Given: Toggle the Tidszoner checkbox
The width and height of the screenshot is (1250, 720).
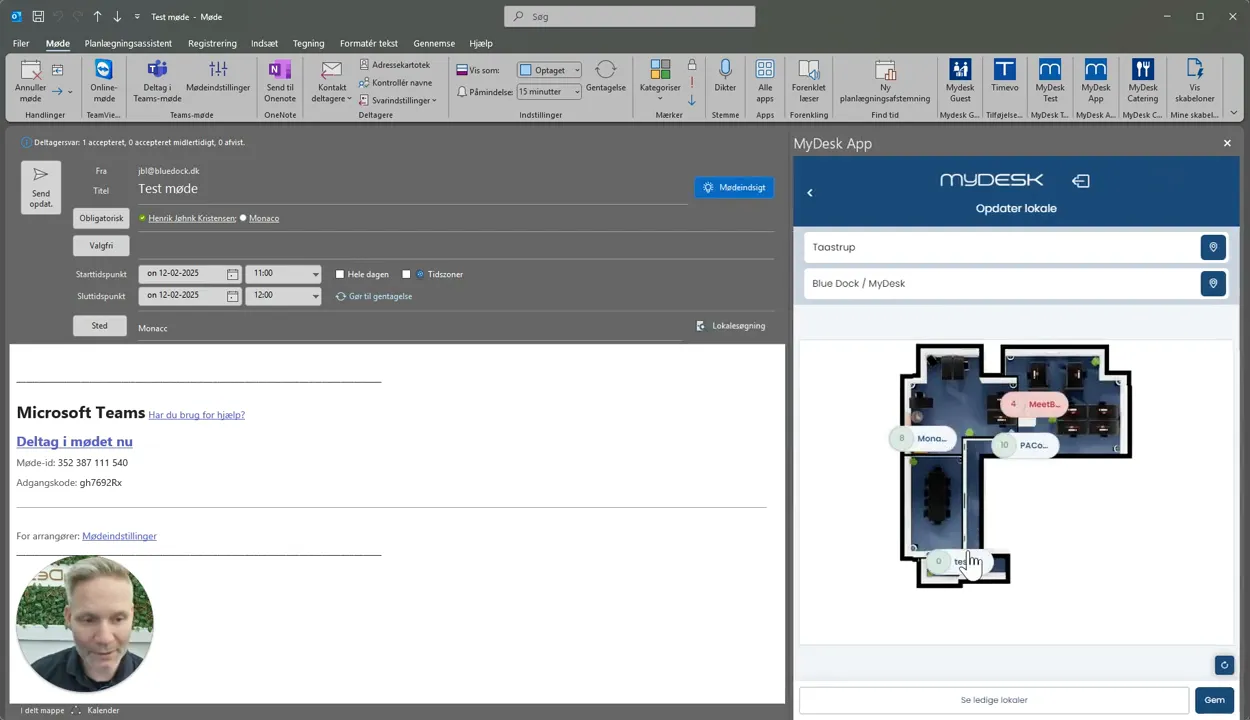Looking at the screenshot, I should tap(406, 274).
